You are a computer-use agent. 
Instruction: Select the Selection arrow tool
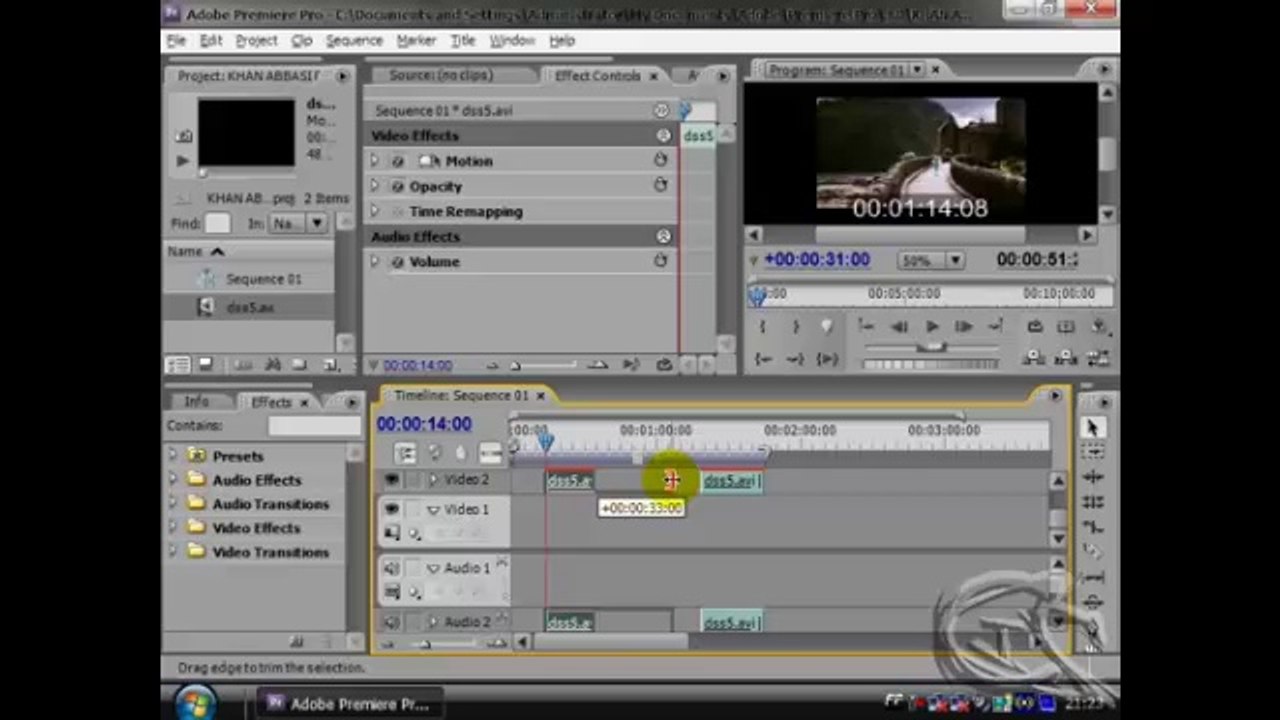(x=1092, y=428)
